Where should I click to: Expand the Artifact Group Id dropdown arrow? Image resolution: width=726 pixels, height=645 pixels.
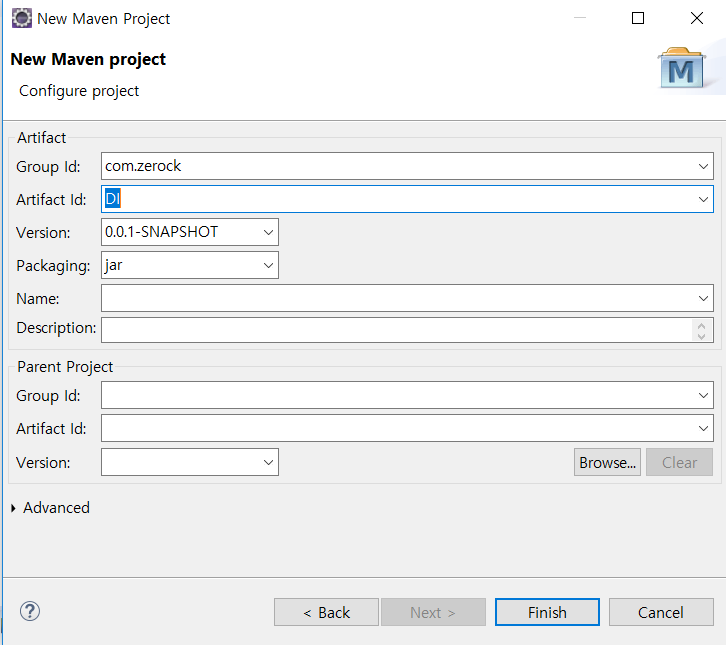coord(703,166)
